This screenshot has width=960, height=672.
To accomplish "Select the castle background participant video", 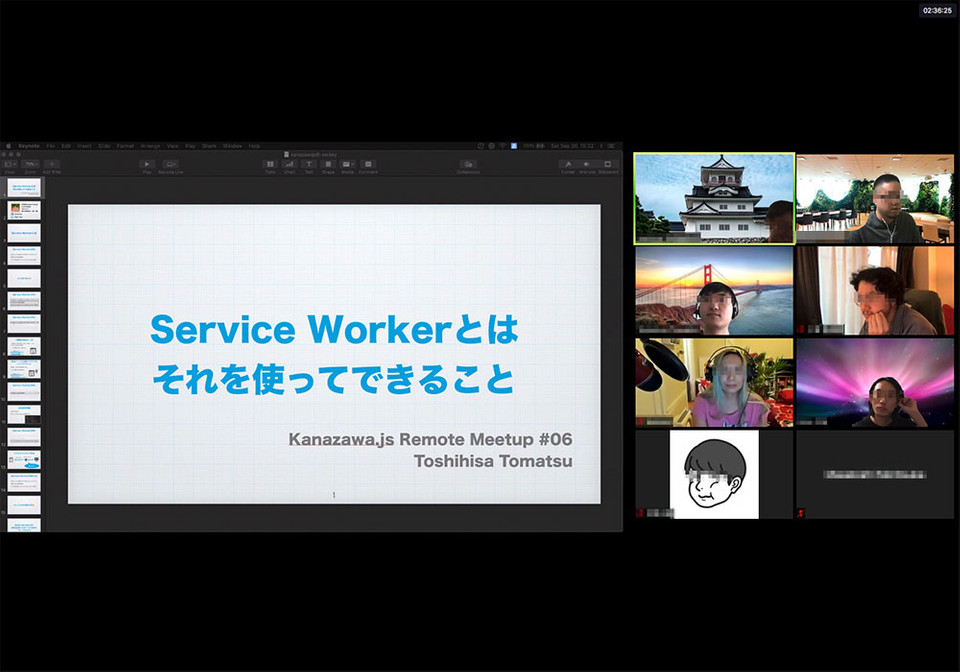I will pyautogui.click(x=714, y=198).
